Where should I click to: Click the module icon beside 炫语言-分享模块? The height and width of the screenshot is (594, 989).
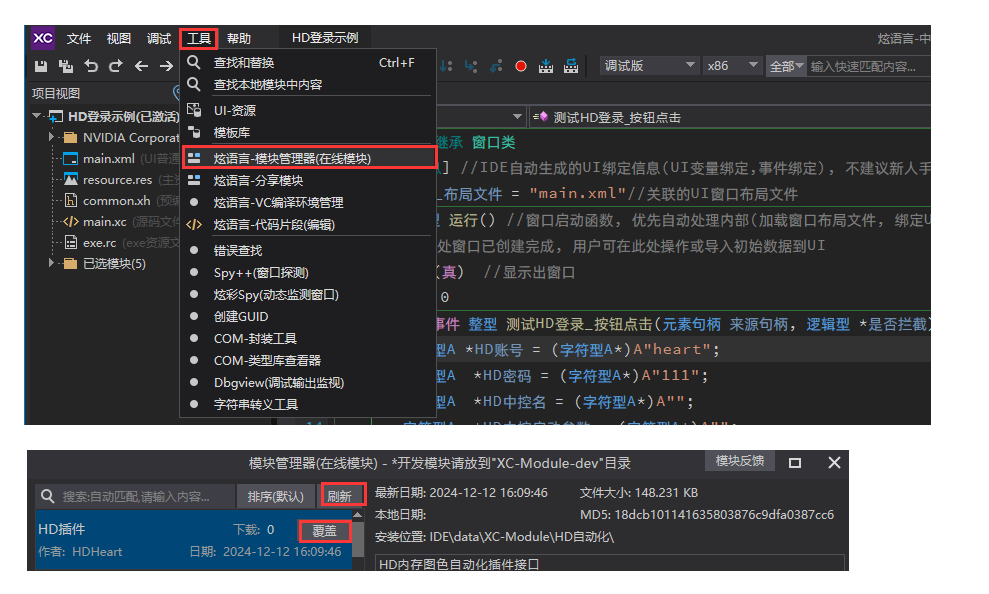[x=194, y=180]
